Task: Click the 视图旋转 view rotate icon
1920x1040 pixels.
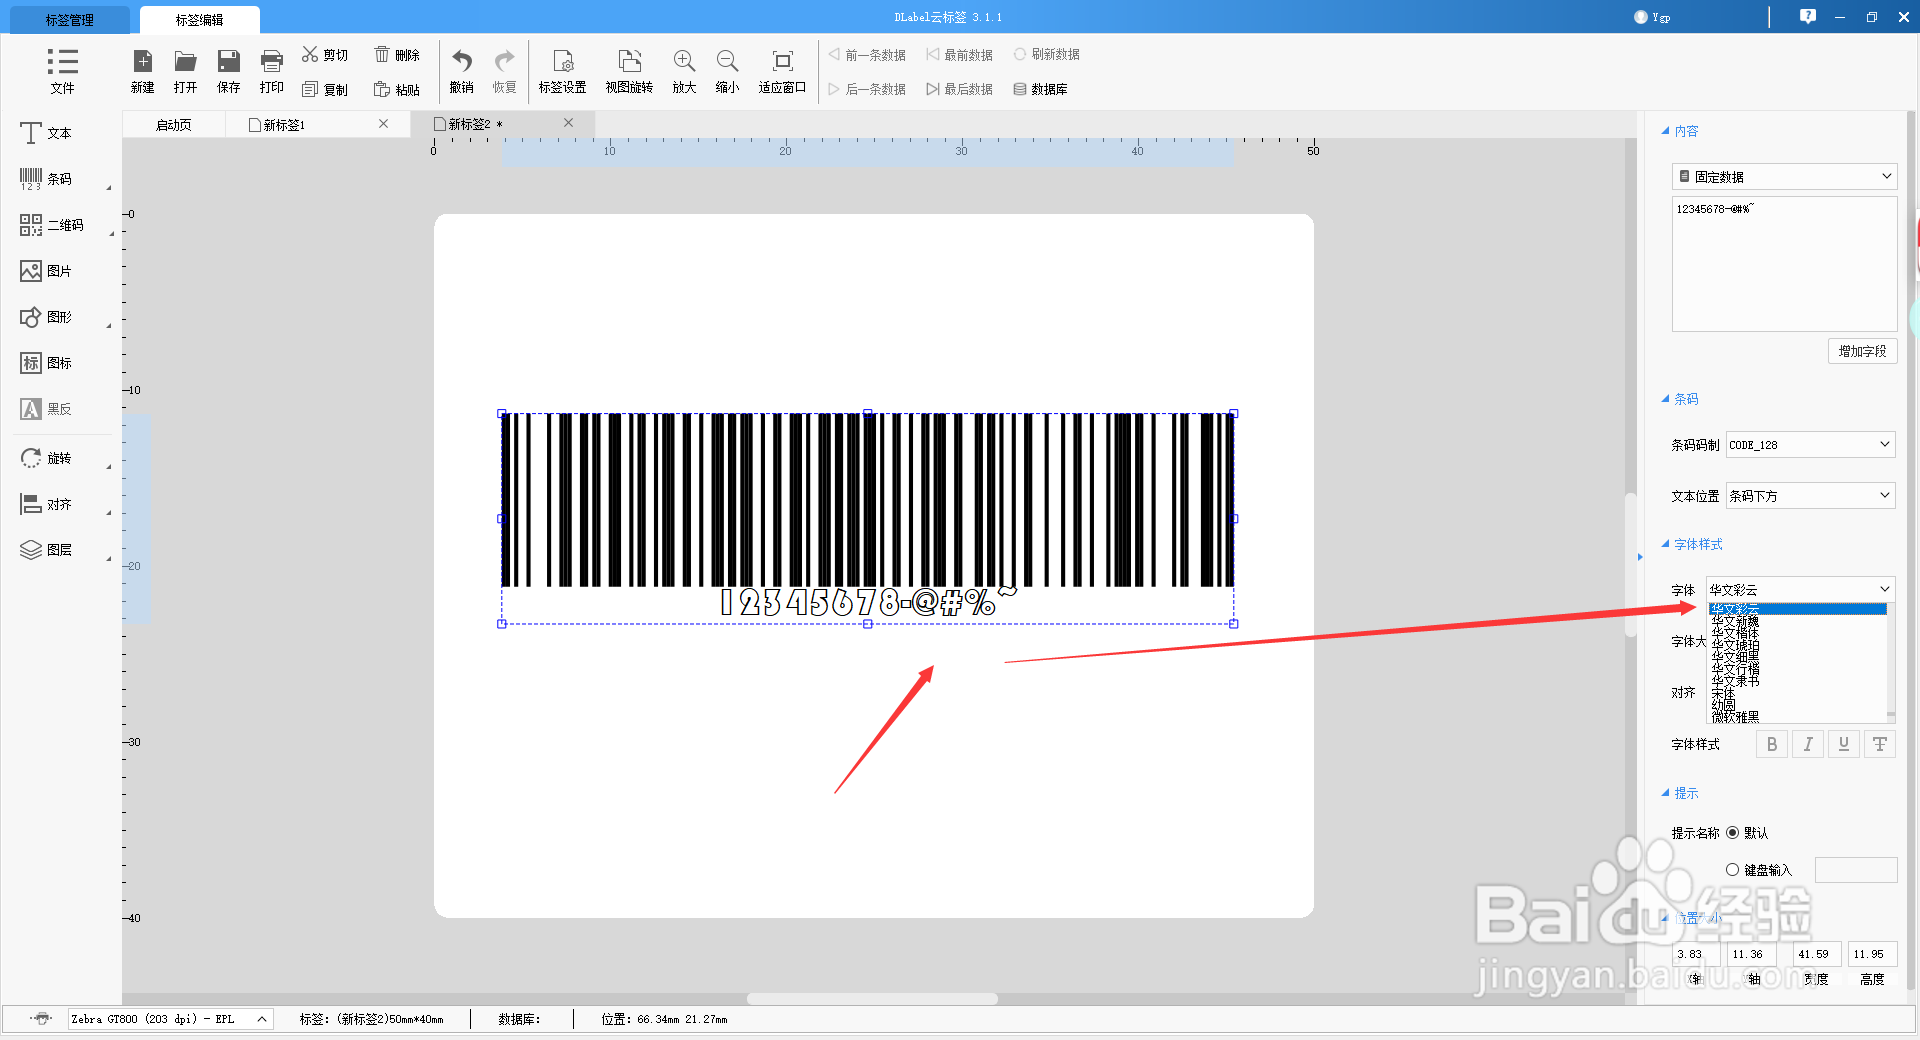Action: click(x=629, y=71)
